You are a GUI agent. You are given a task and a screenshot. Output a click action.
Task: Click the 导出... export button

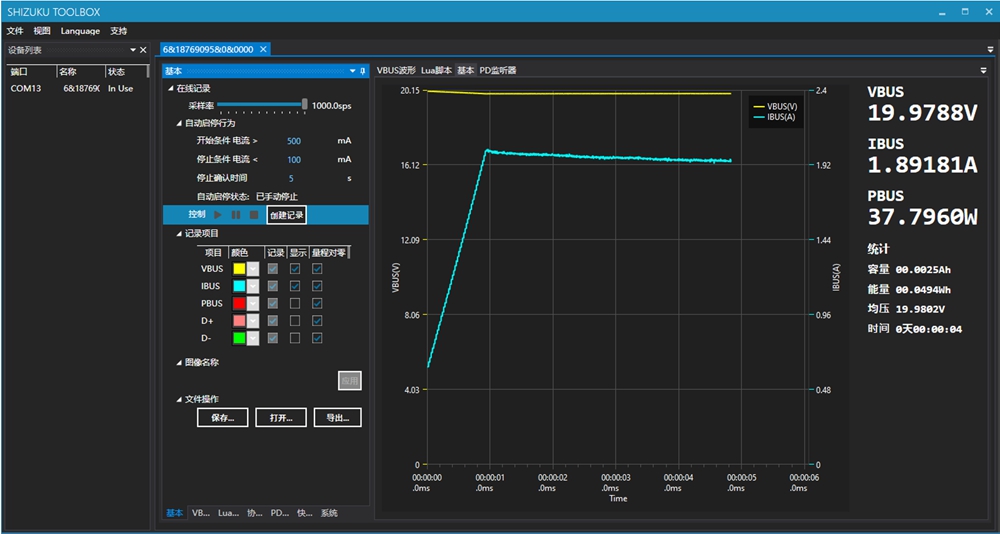click(x=337, y=418)
